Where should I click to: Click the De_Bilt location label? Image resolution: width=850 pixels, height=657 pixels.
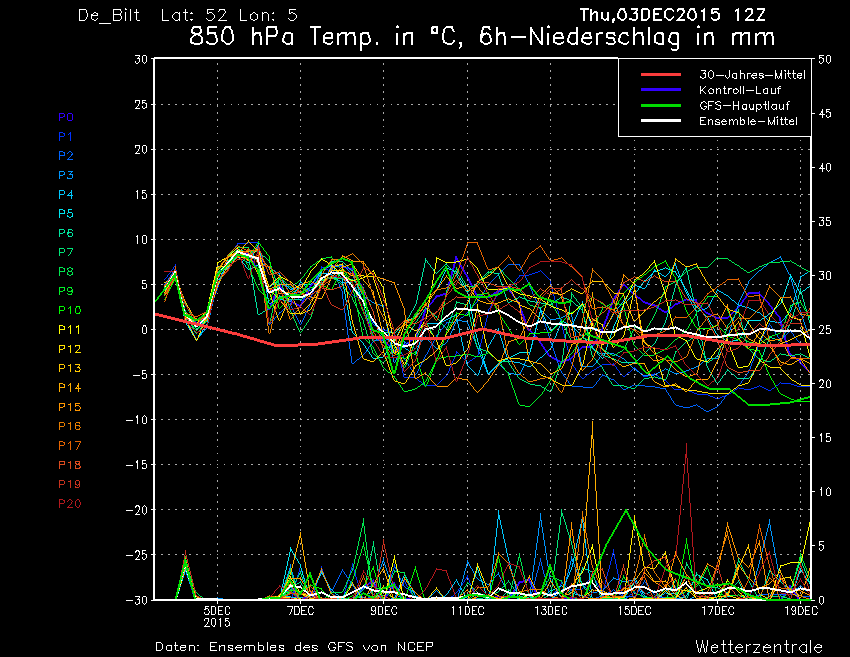[x=109, y=16]
